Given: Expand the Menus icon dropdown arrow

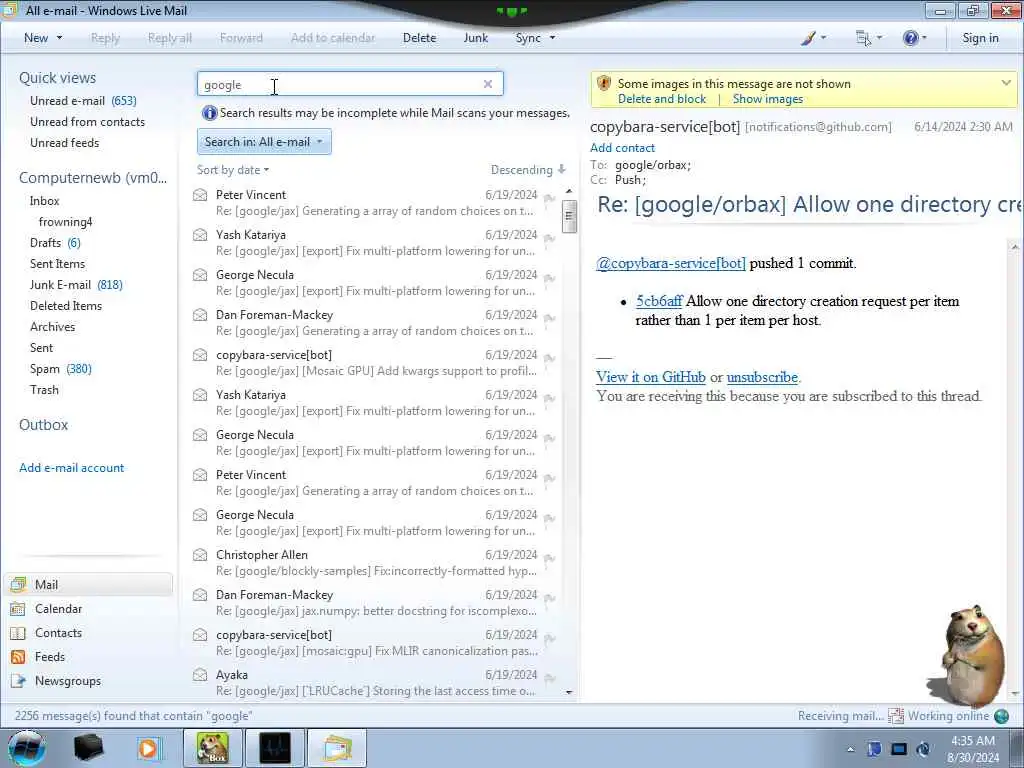Looking at the screenshot, I should point(879,38).
